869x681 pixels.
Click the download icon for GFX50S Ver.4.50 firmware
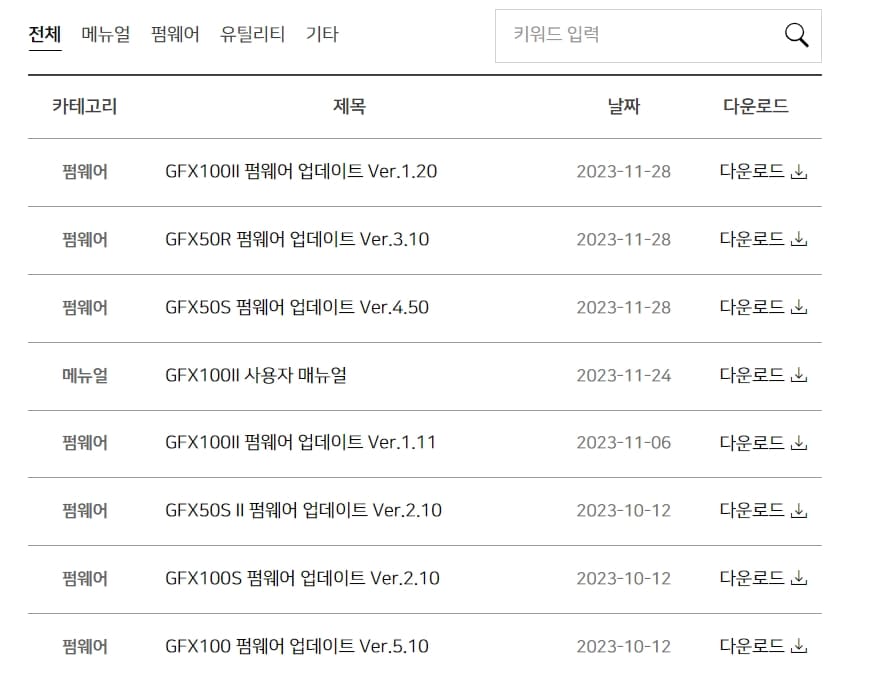click(798, 307)
